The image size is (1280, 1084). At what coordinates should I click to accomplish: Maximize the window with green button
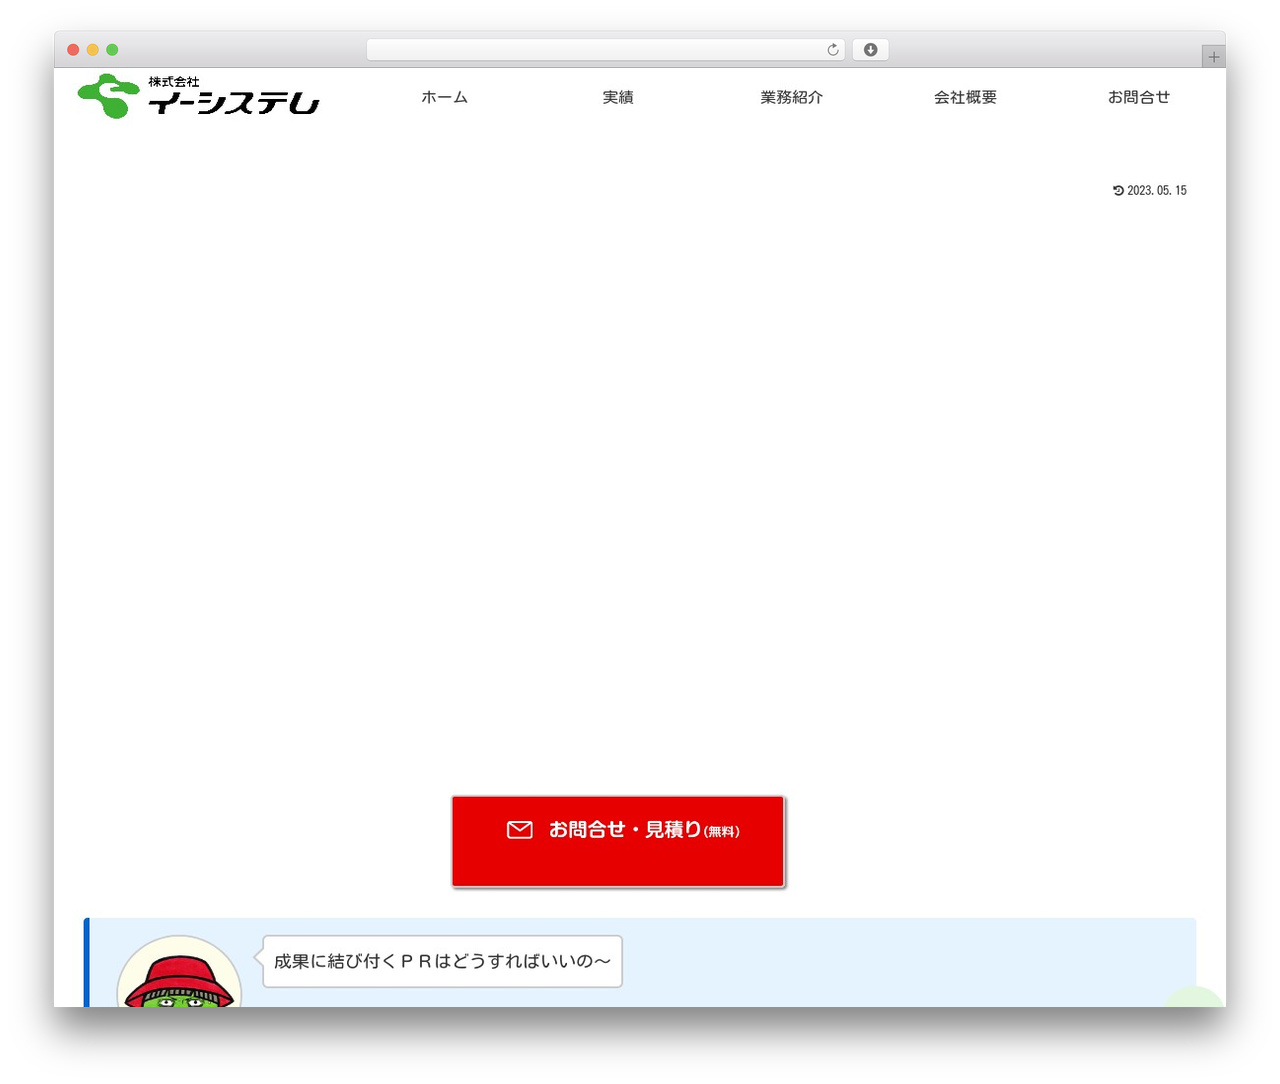tap(112, 50)
